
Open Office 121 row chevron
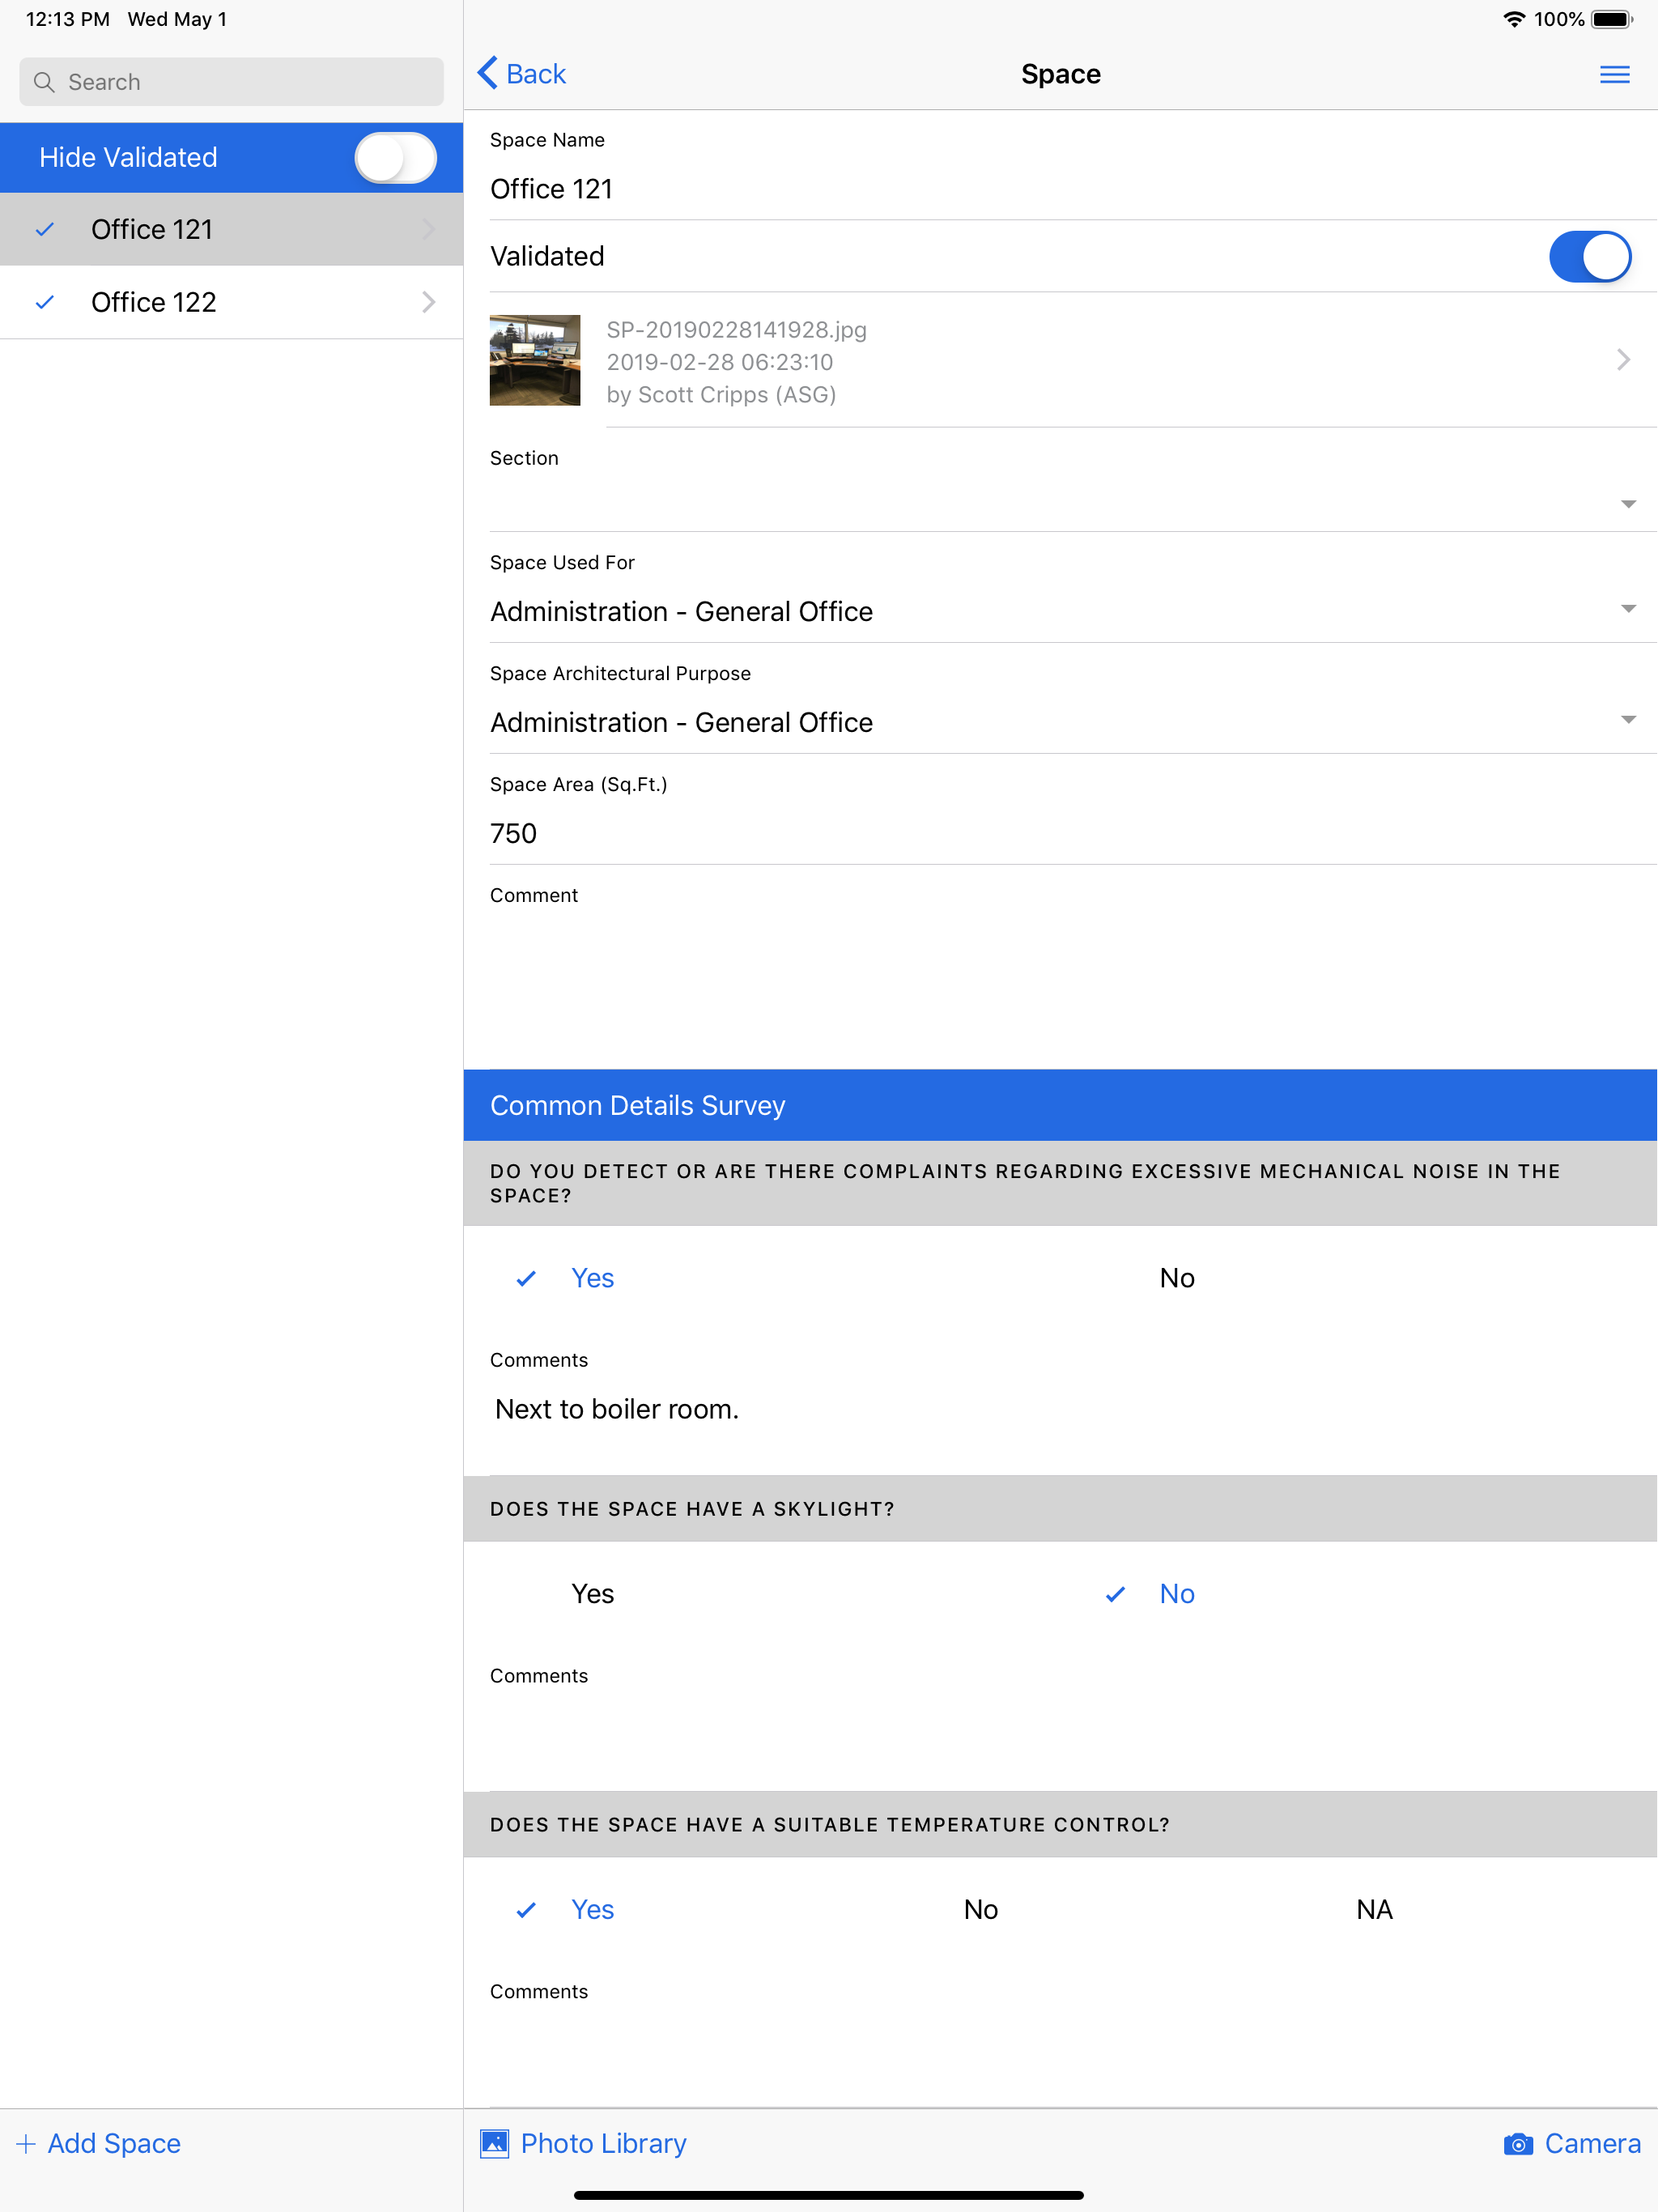click(x=429, y=230)
